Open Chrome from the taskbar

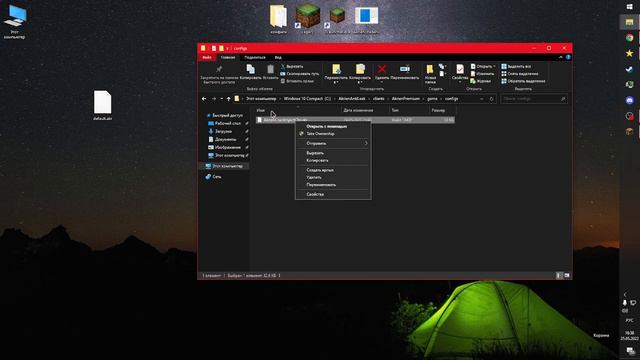[629, 38]
